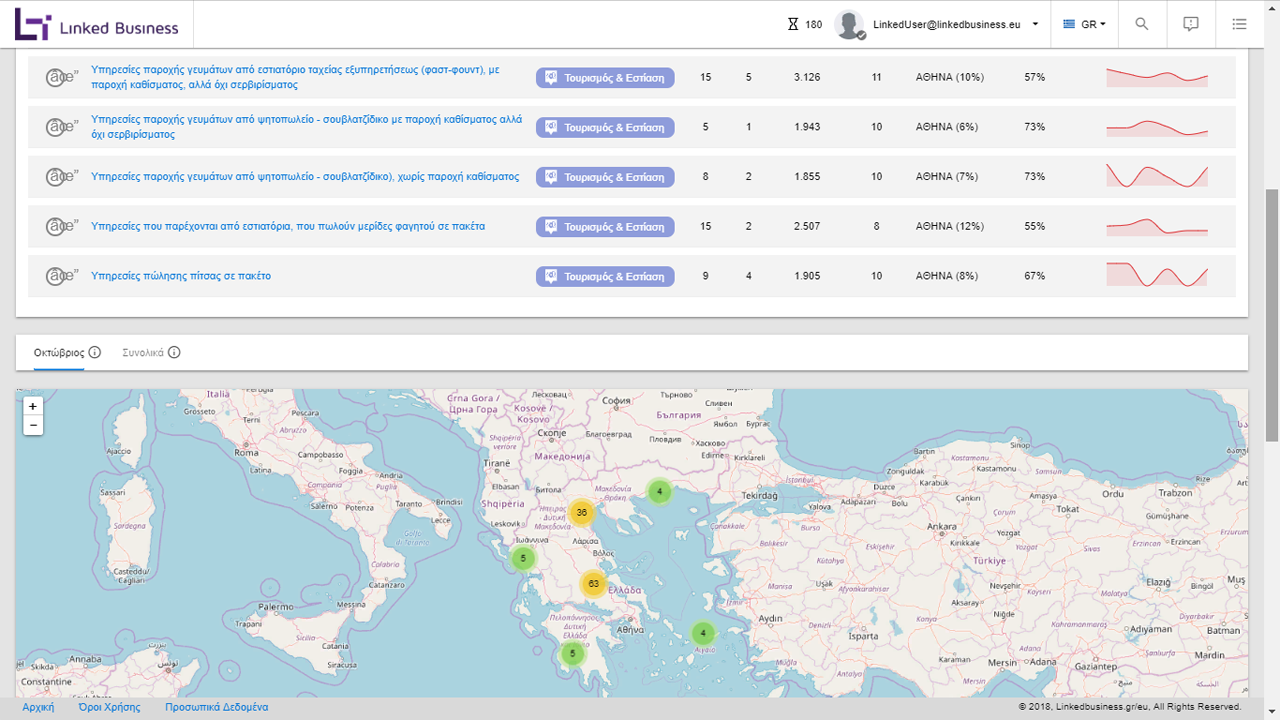Zoom out the map with minus button
Image resolution: width=1280 pixels, height=720 pixels.
tap(33, 426)
